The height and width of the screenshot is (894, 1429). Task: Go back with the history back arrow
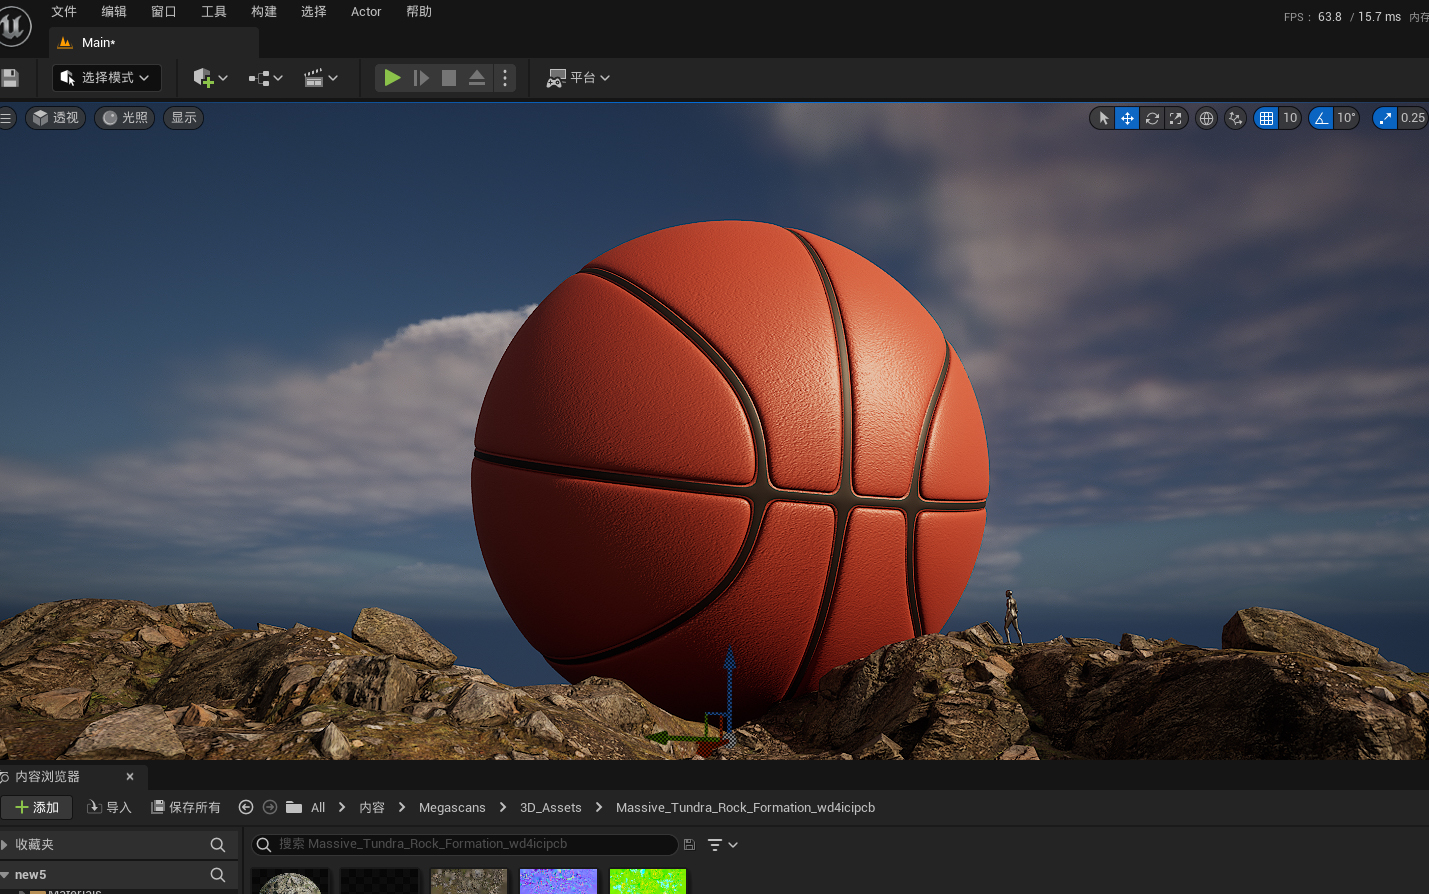coord(246,808)
